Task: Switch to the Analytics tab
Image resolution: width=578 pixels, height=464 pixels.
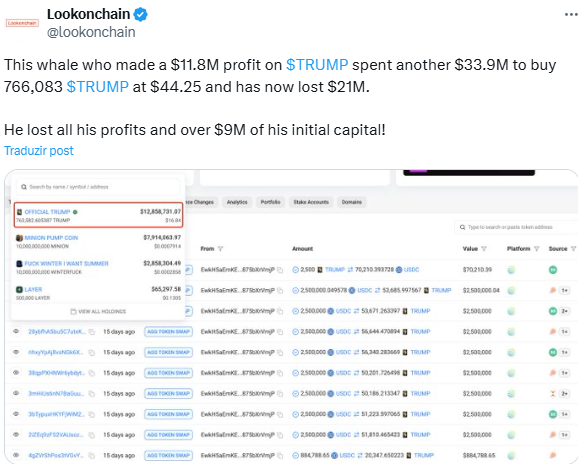Action: pos(237,202)
